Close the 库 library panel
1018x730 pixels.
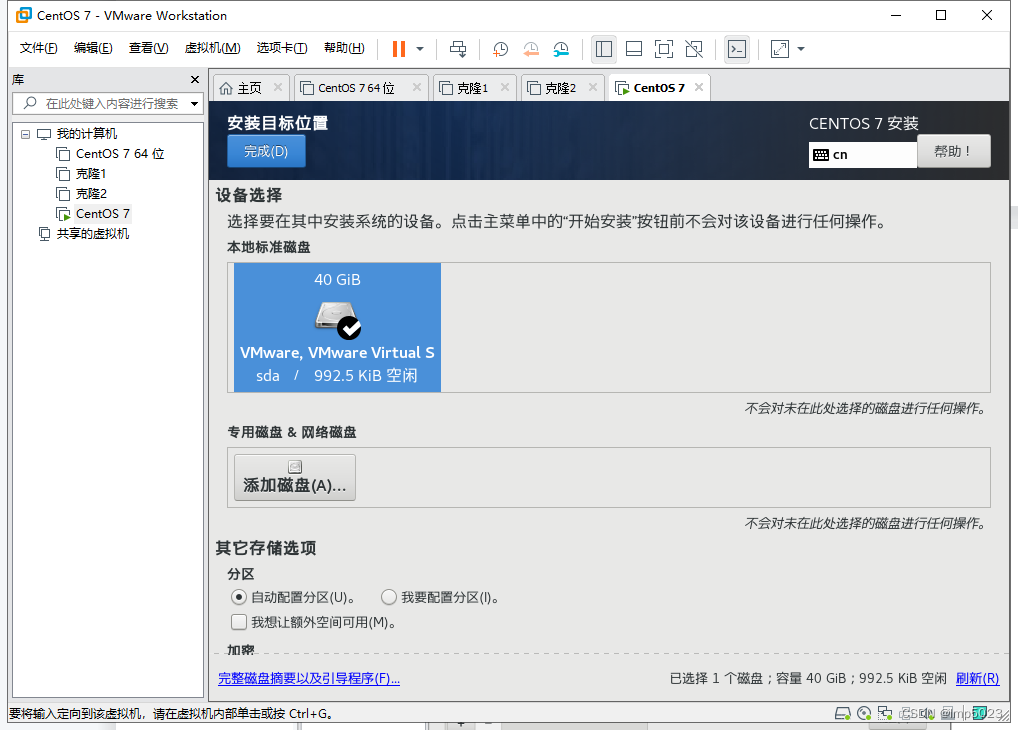point(194,79)
